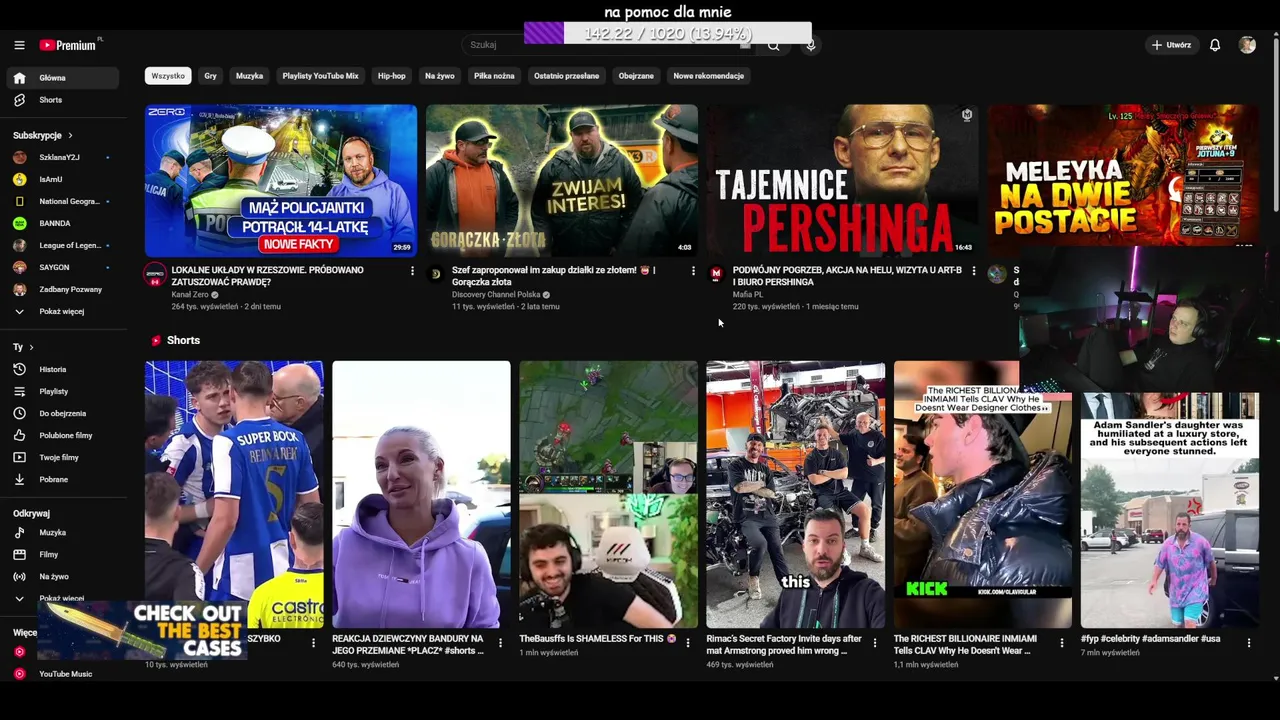
Task: Open Zadbany Pozwany subscription channel
Action: (x=62, y=289)
